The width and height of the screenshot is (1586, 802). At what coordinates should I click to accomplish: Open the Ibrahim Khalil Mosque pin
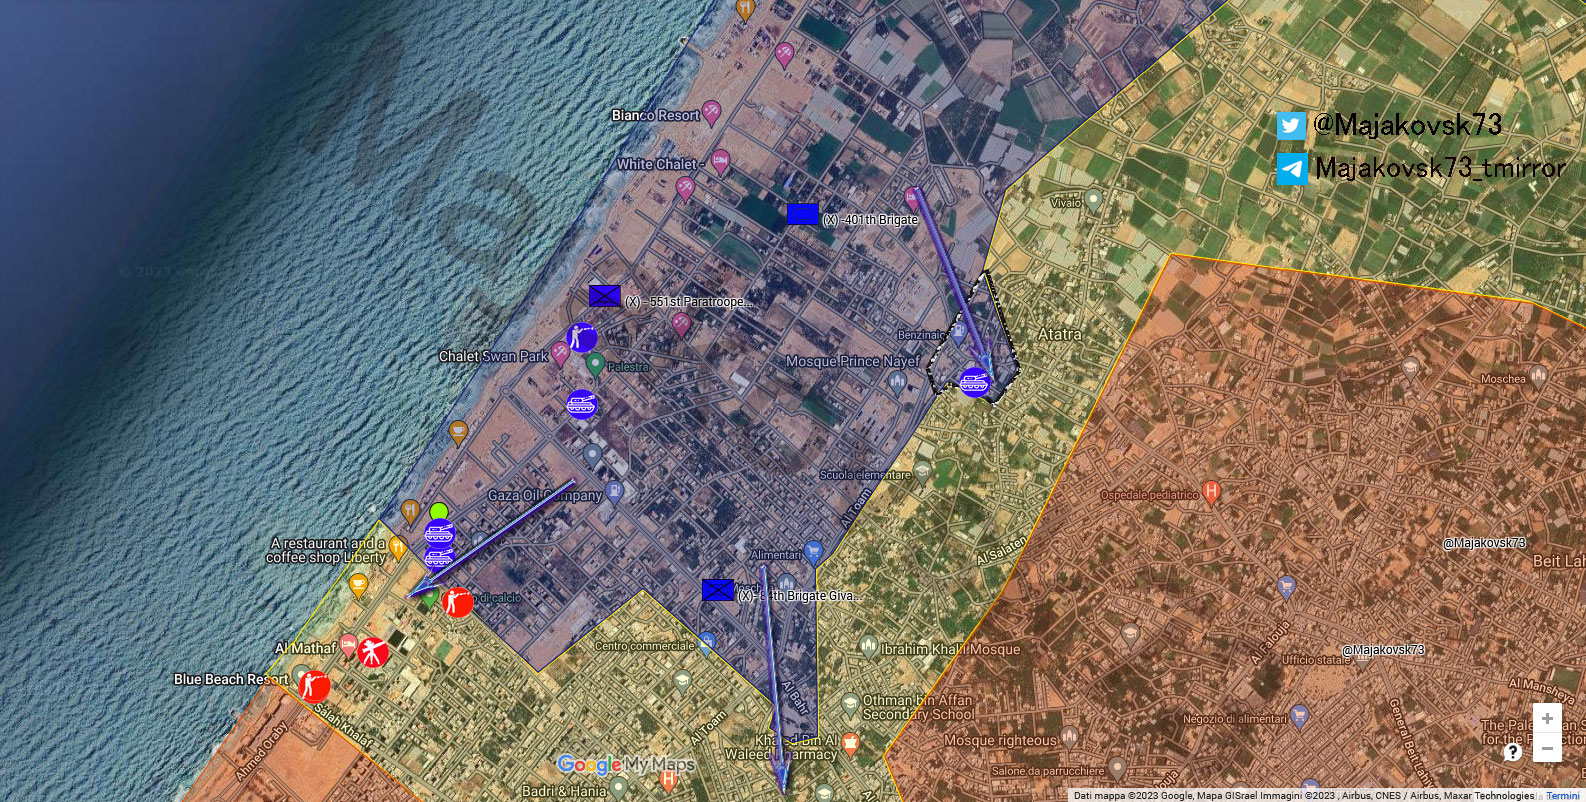click(x=868, y=646)
